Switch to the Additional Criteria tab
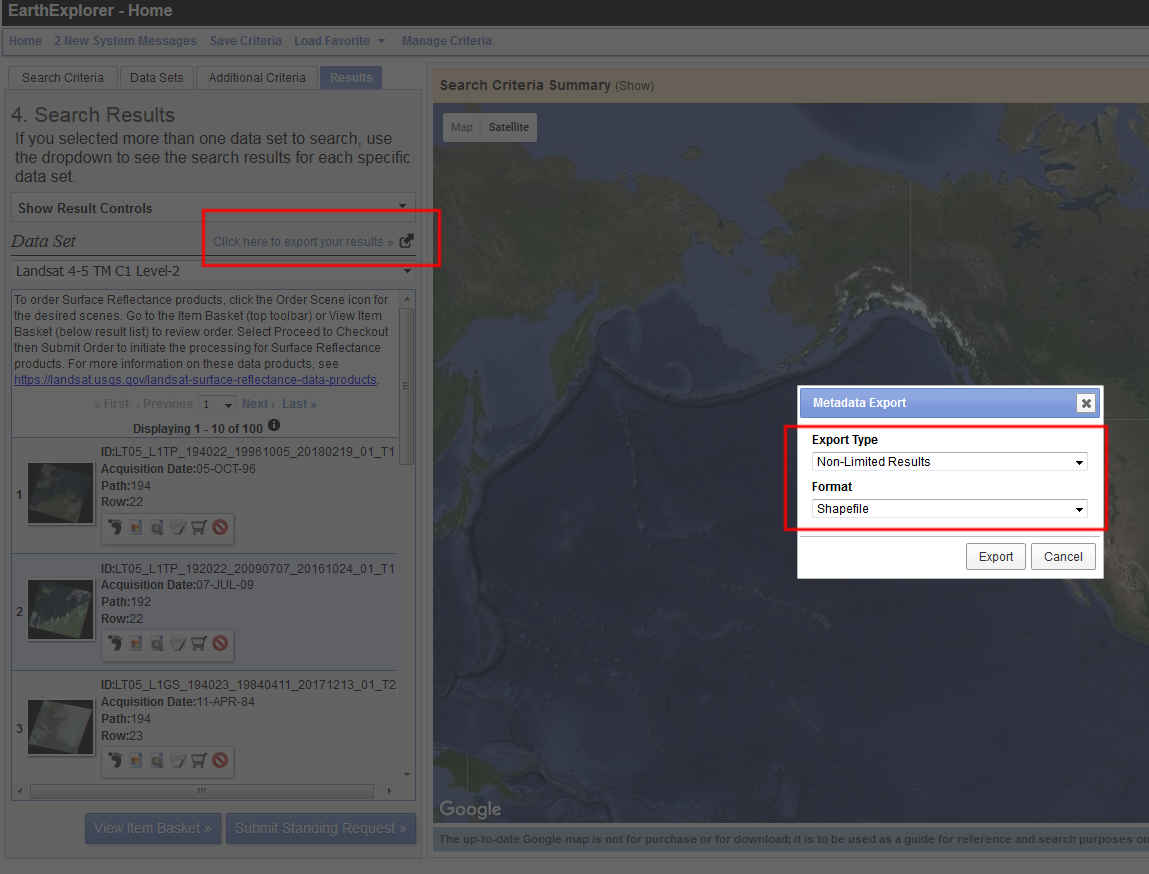The height and width of the screenshot is (874, 1149). pos(257,78)
